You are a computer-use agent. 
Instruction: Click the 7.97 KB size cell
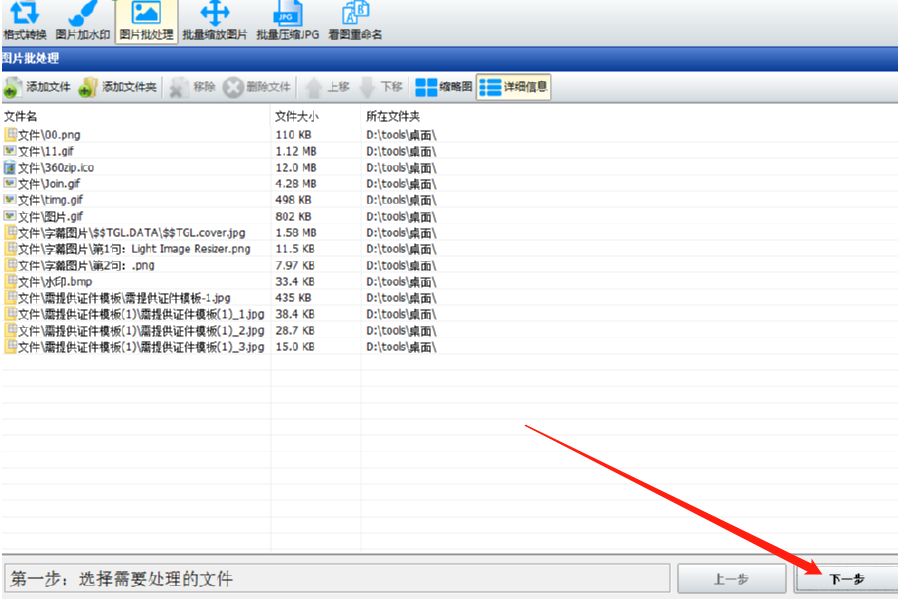[295, 265]
